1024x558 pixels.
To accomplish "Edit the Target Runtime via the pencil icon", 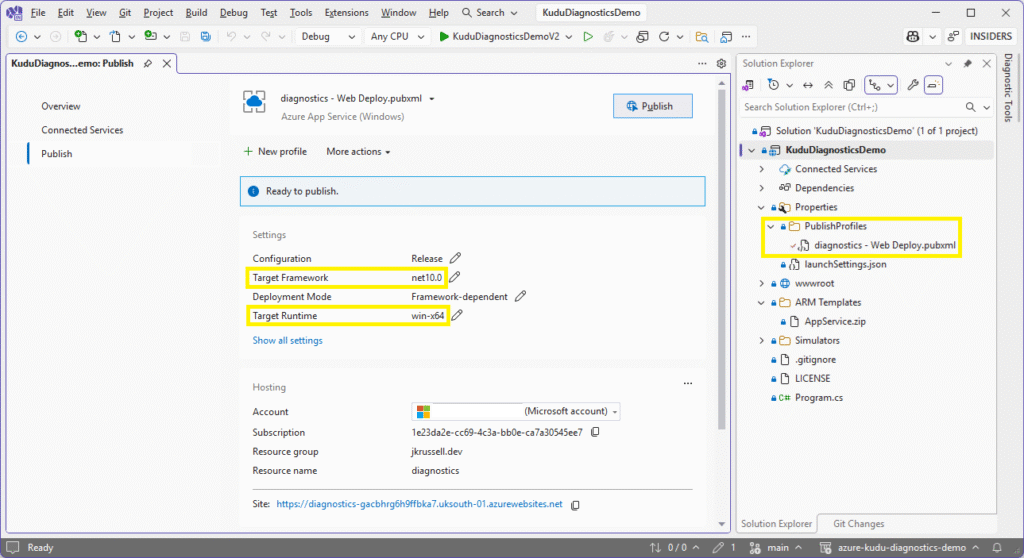I will click(x=457, y=315).
